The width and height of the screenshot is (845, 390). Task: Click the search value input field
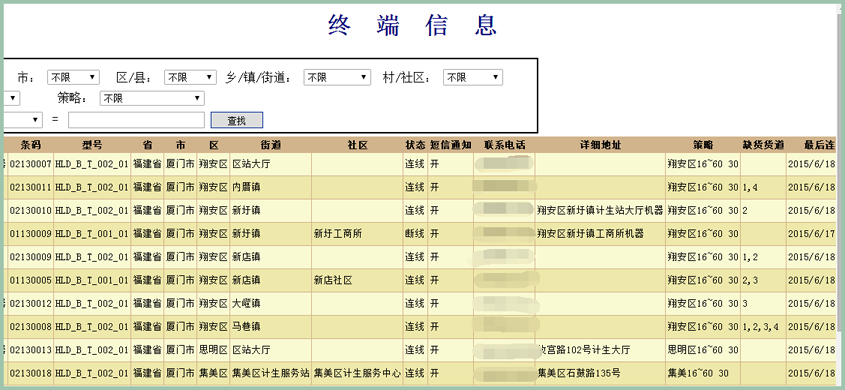(136, 120)
